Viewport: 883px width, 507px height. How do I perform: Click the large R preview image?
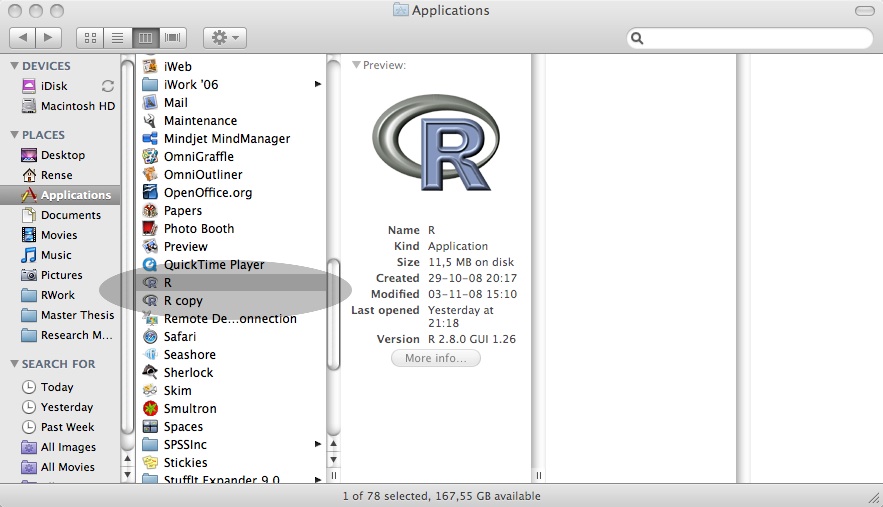tap(436, 143)
